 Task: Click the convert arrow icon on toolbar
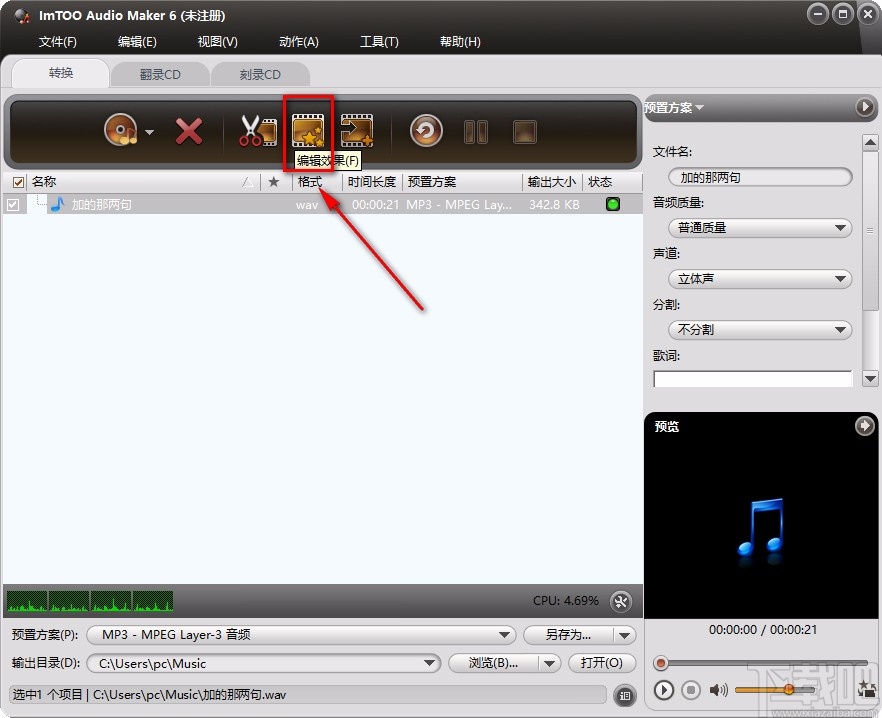[357, 130]
